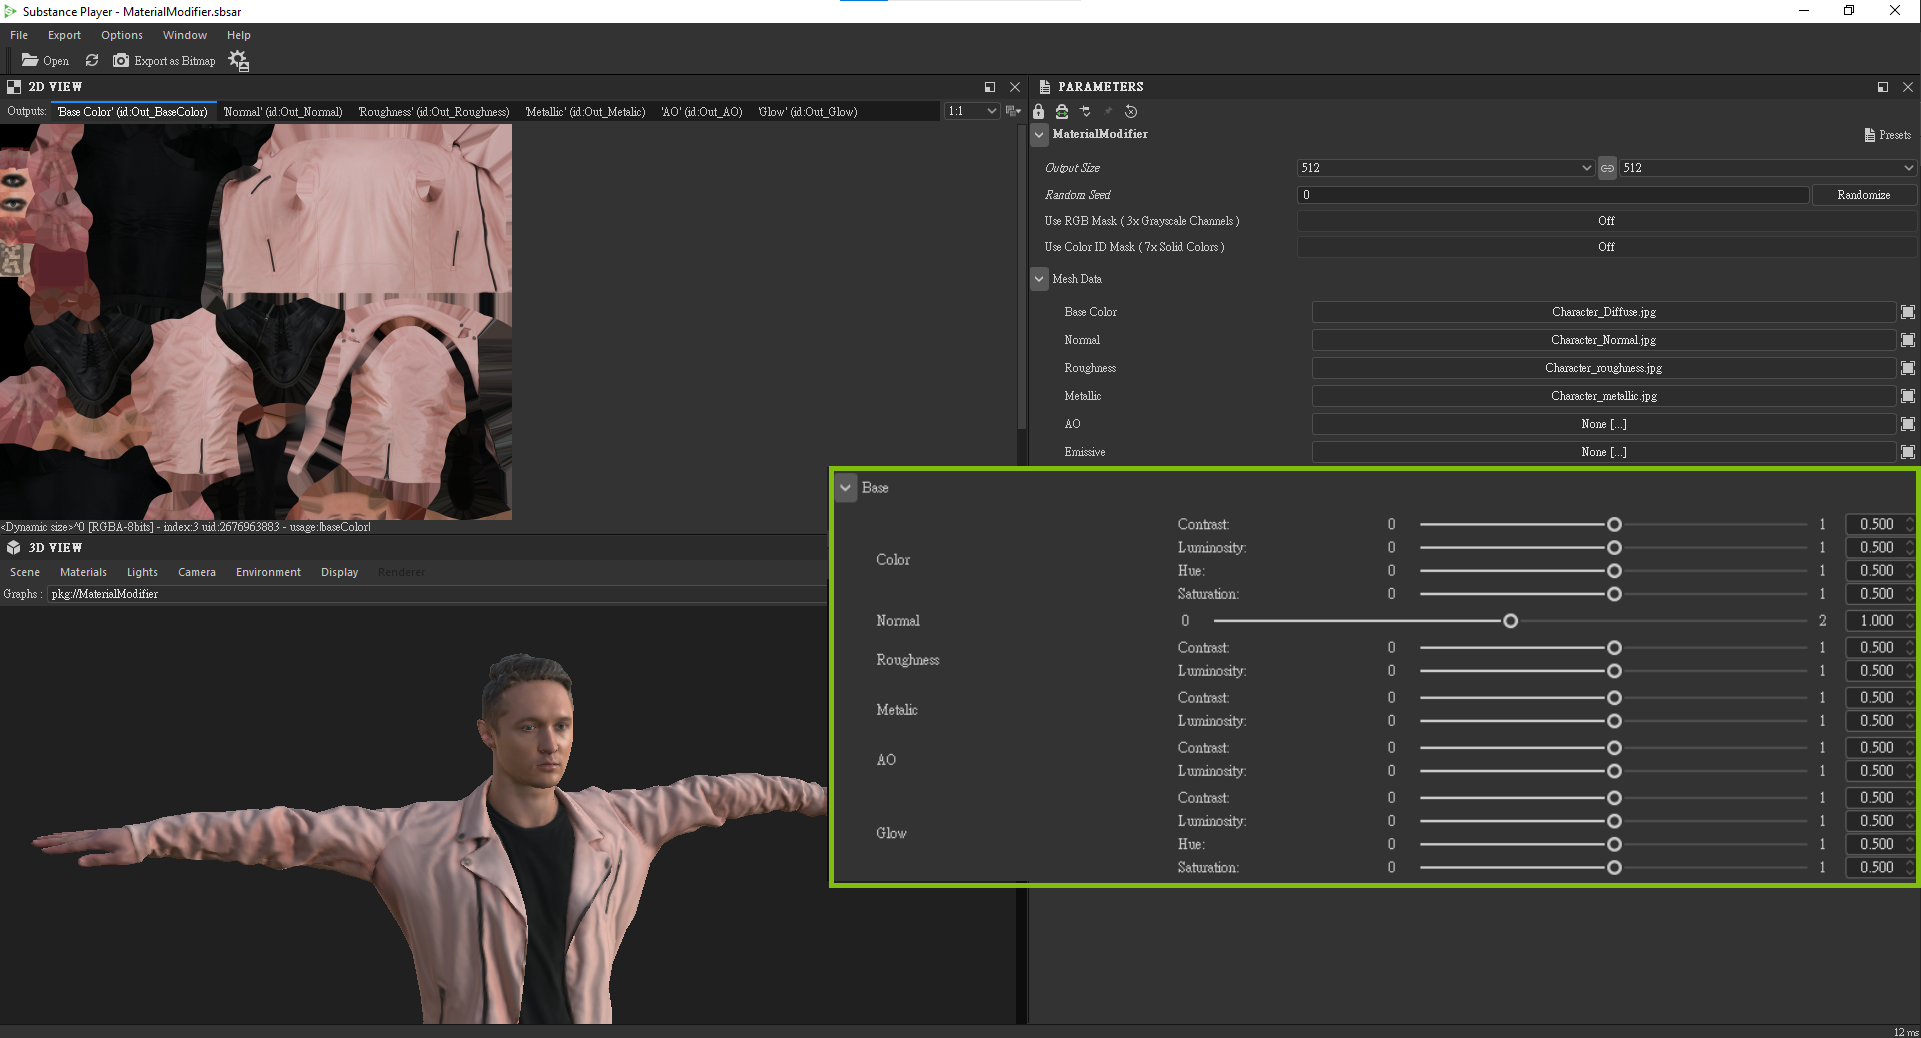Viewport: 1921px width, 1038px height.
Task: Toggle the output size link chain
Action: pos(1607,168)
